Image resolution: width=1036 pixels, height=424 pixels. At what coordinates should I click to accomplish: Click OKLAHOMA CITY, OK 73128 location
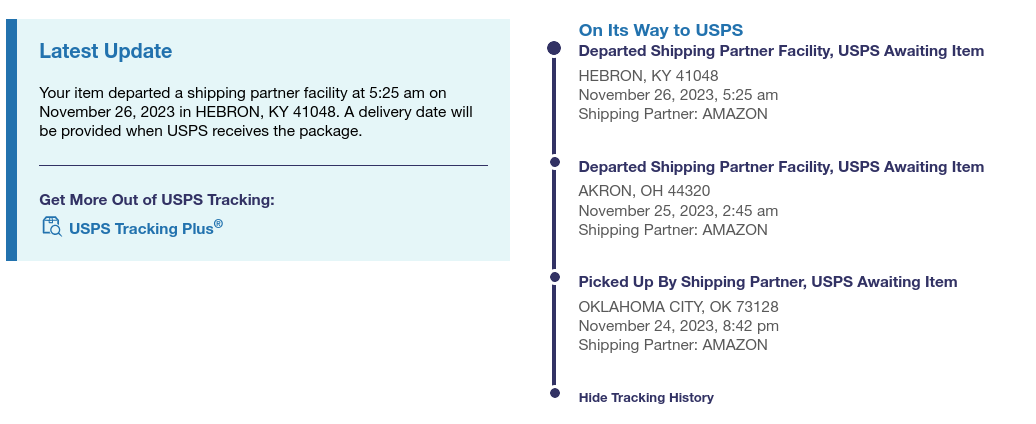pos(678,307)
